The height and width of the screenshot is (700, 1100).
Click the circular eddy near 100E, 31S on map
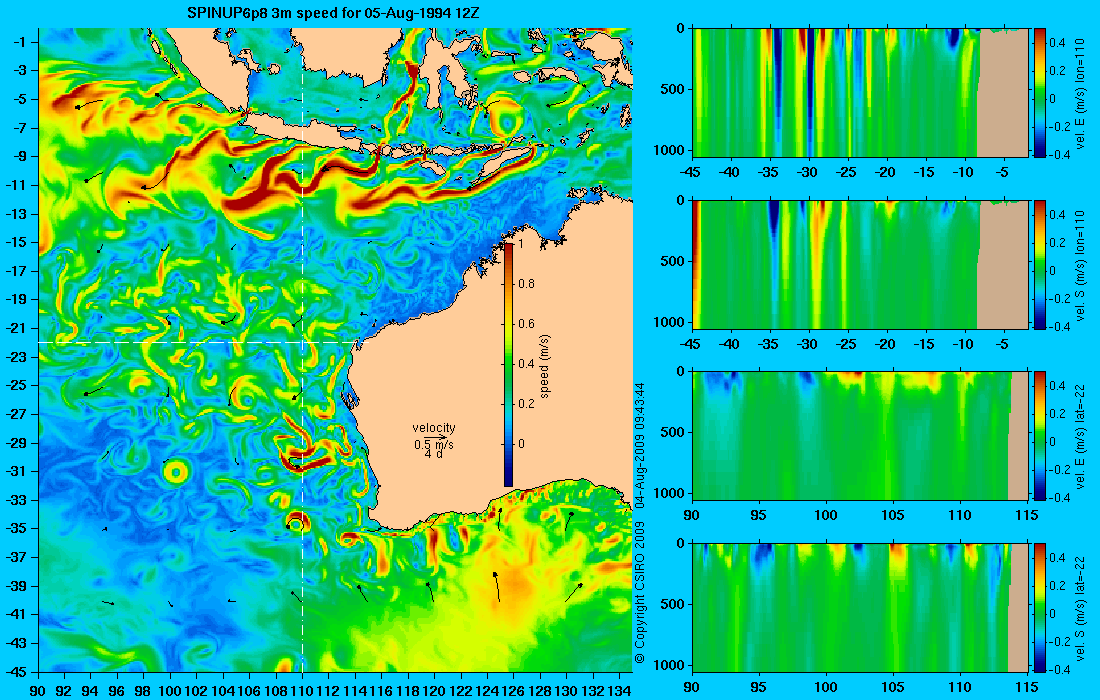tap(174, 471)
